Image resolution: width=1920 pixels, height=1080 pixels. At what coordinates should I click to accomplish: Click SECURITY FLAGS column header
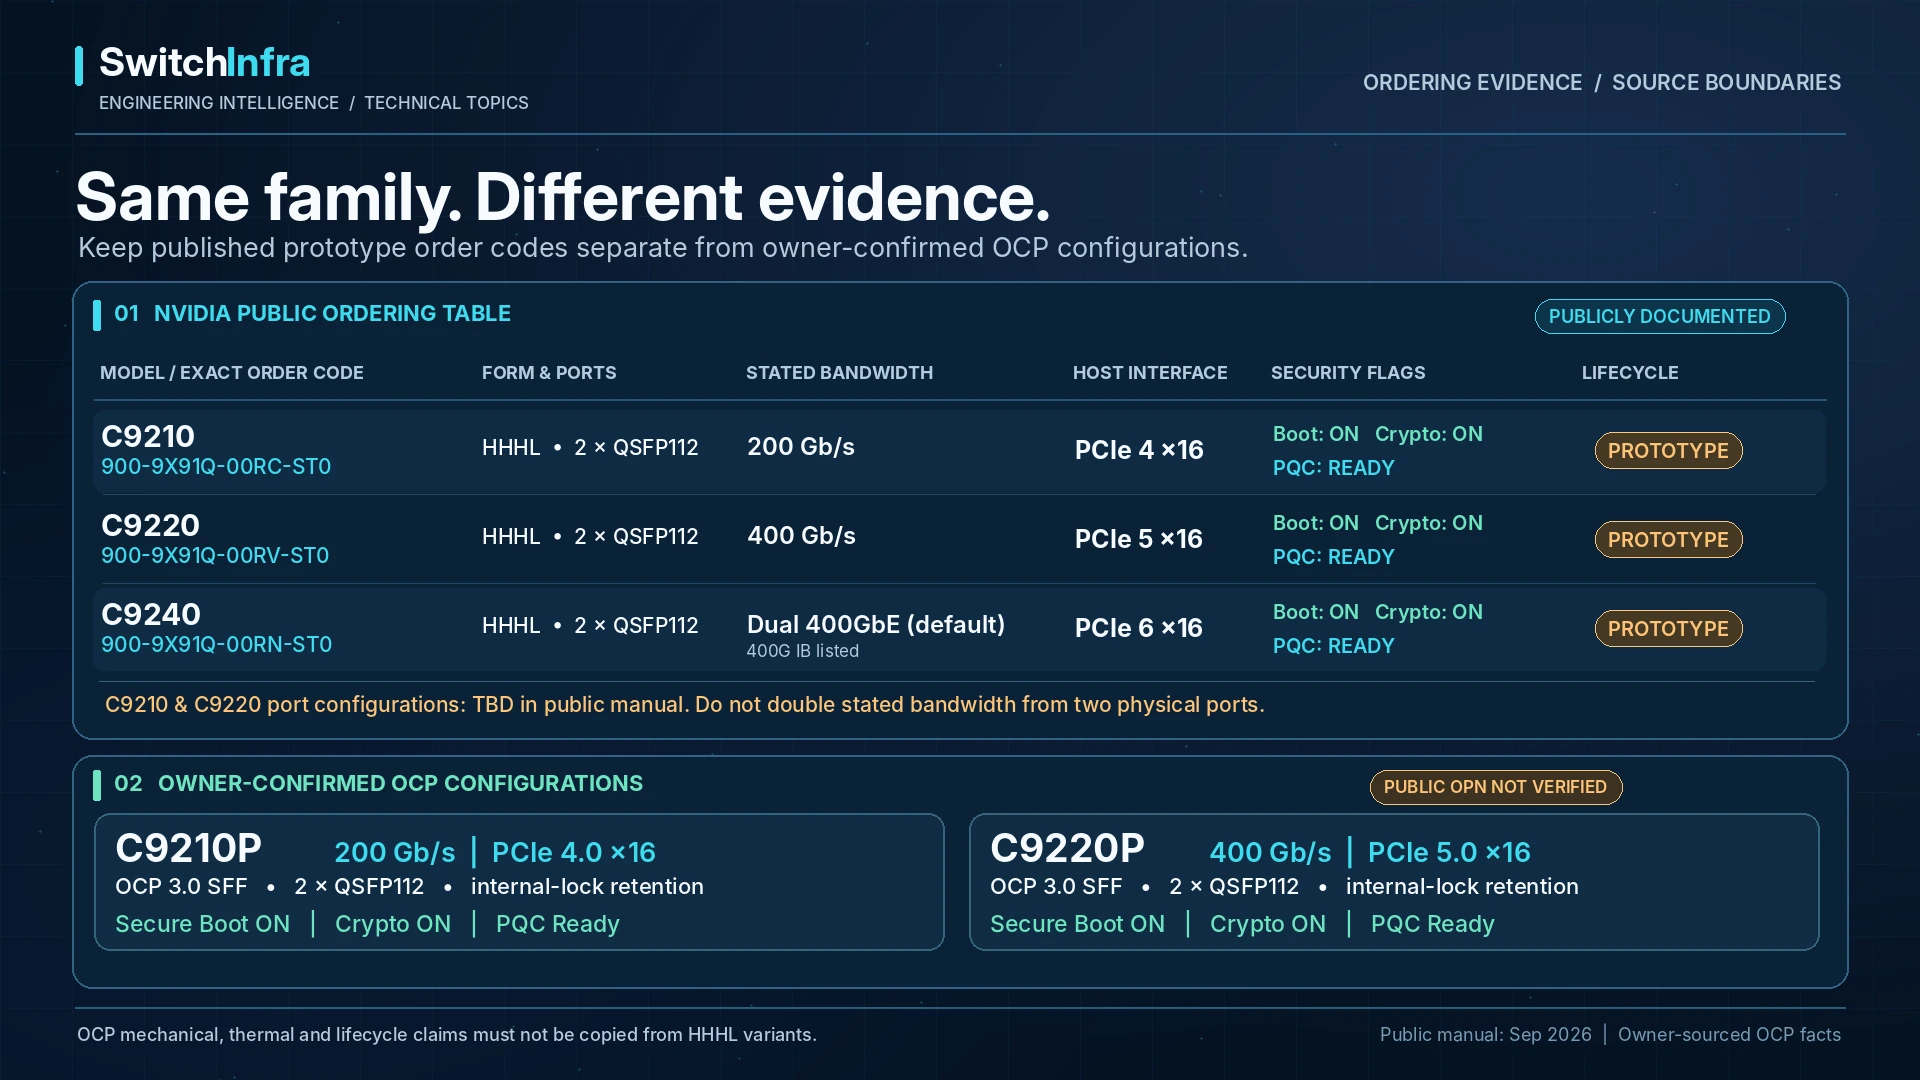tap(1348, 372)
